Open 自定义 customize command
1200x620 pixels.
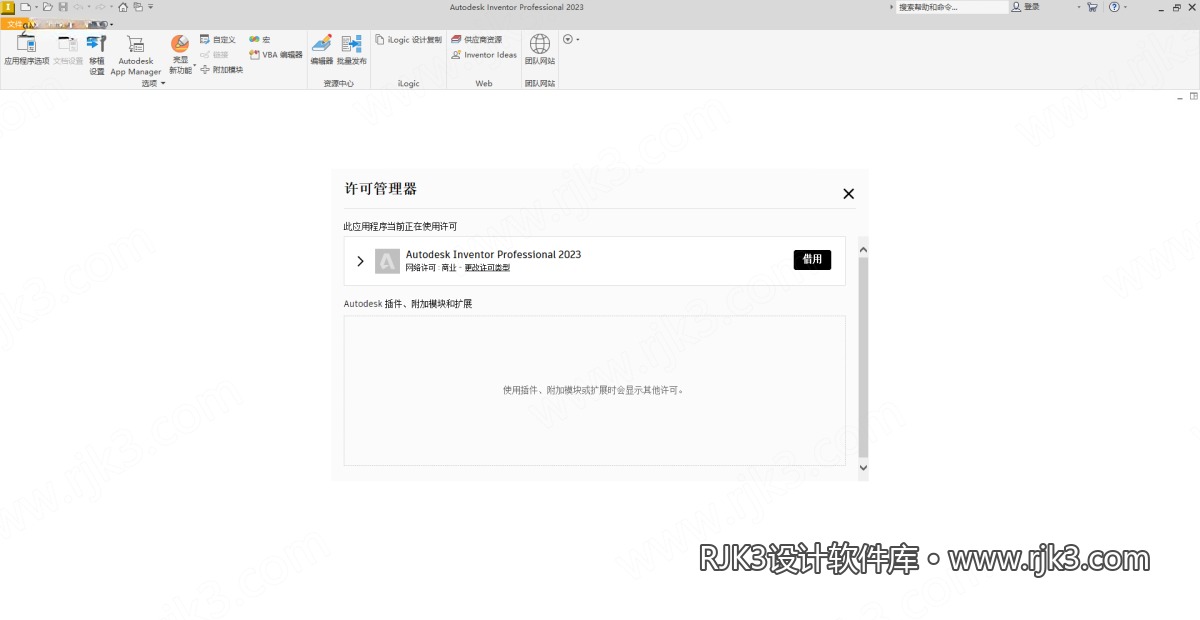(x=218, y=40)
